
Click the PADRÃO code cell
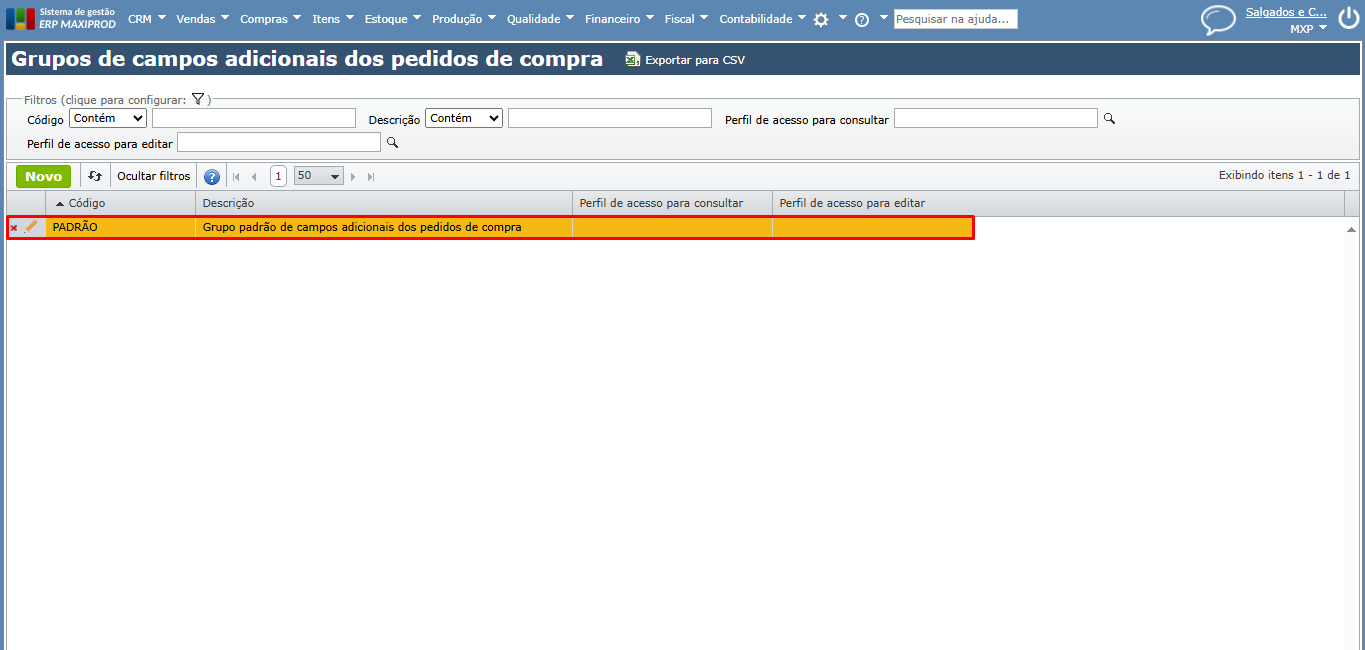(121, 228)
